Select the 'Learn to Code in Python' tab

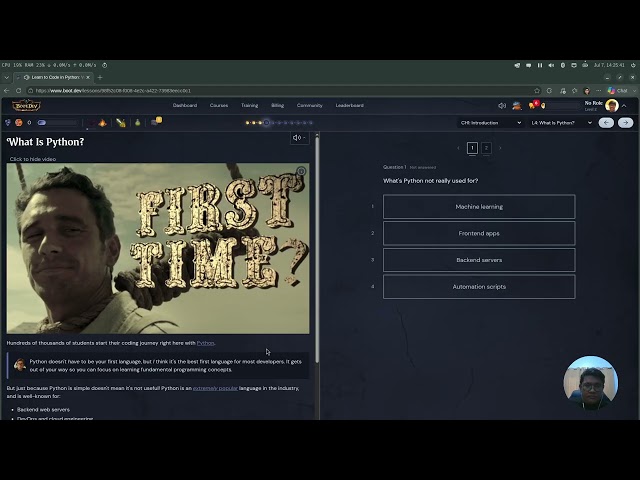tap(52, 77)
